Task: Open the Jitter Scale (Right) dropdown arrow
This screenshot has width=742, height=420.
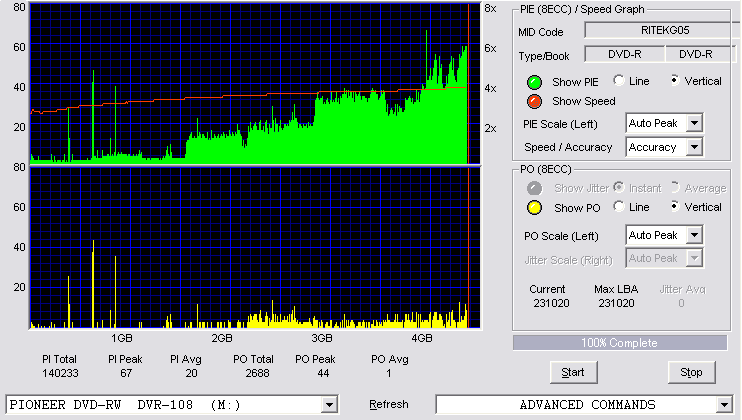Action: coord(694,258)
